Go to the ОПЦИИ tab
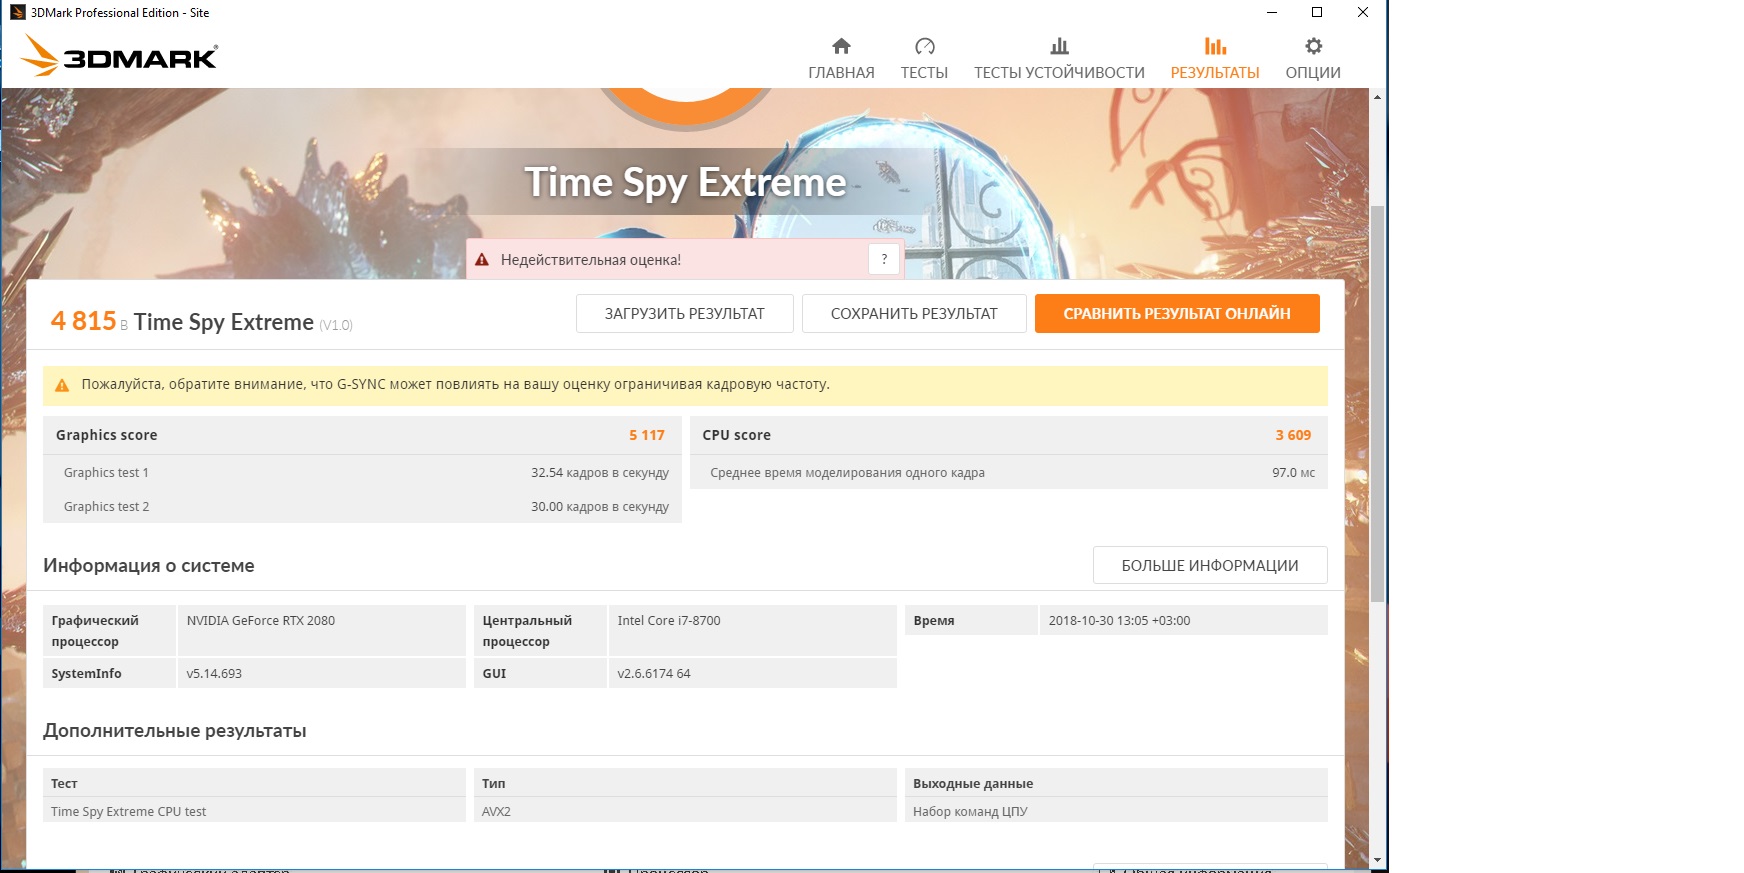1744x873 pixels. pos(1313,73)
